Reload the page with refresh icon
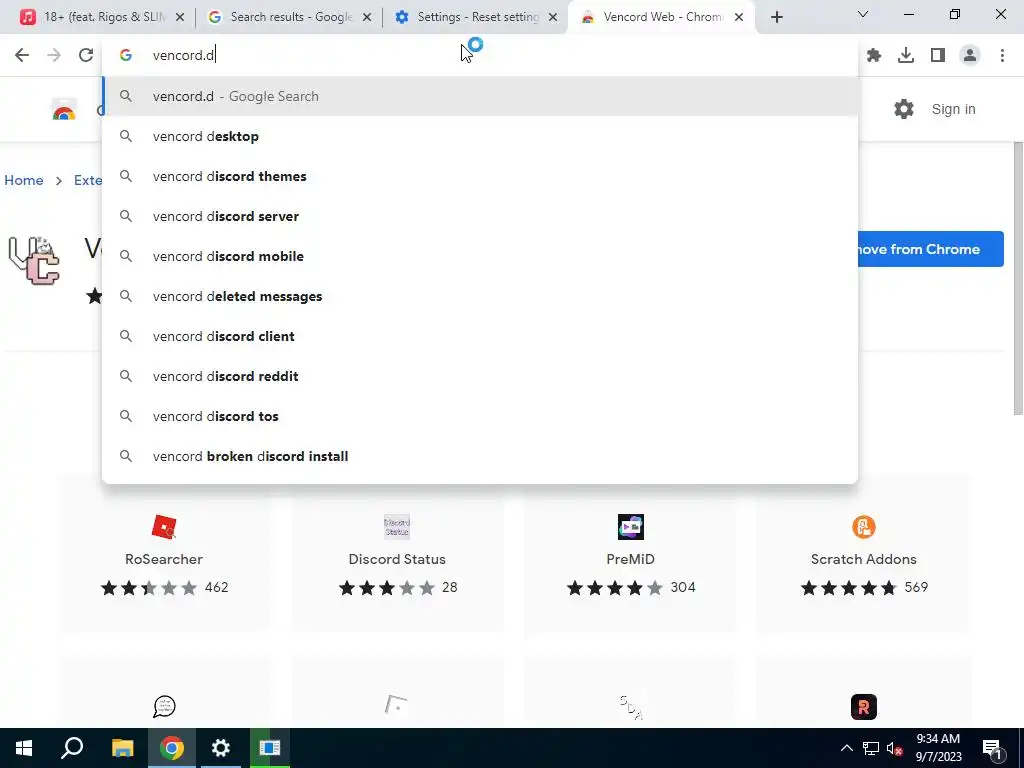 pos(86,55)
